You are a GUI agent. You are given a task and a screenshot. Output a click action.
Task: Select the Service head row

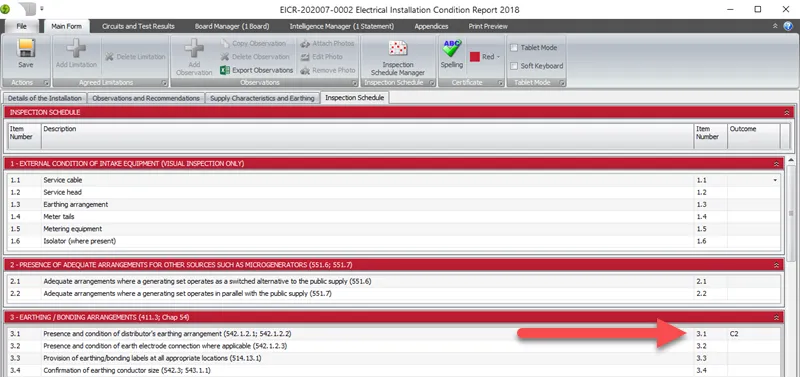point(393,193)
